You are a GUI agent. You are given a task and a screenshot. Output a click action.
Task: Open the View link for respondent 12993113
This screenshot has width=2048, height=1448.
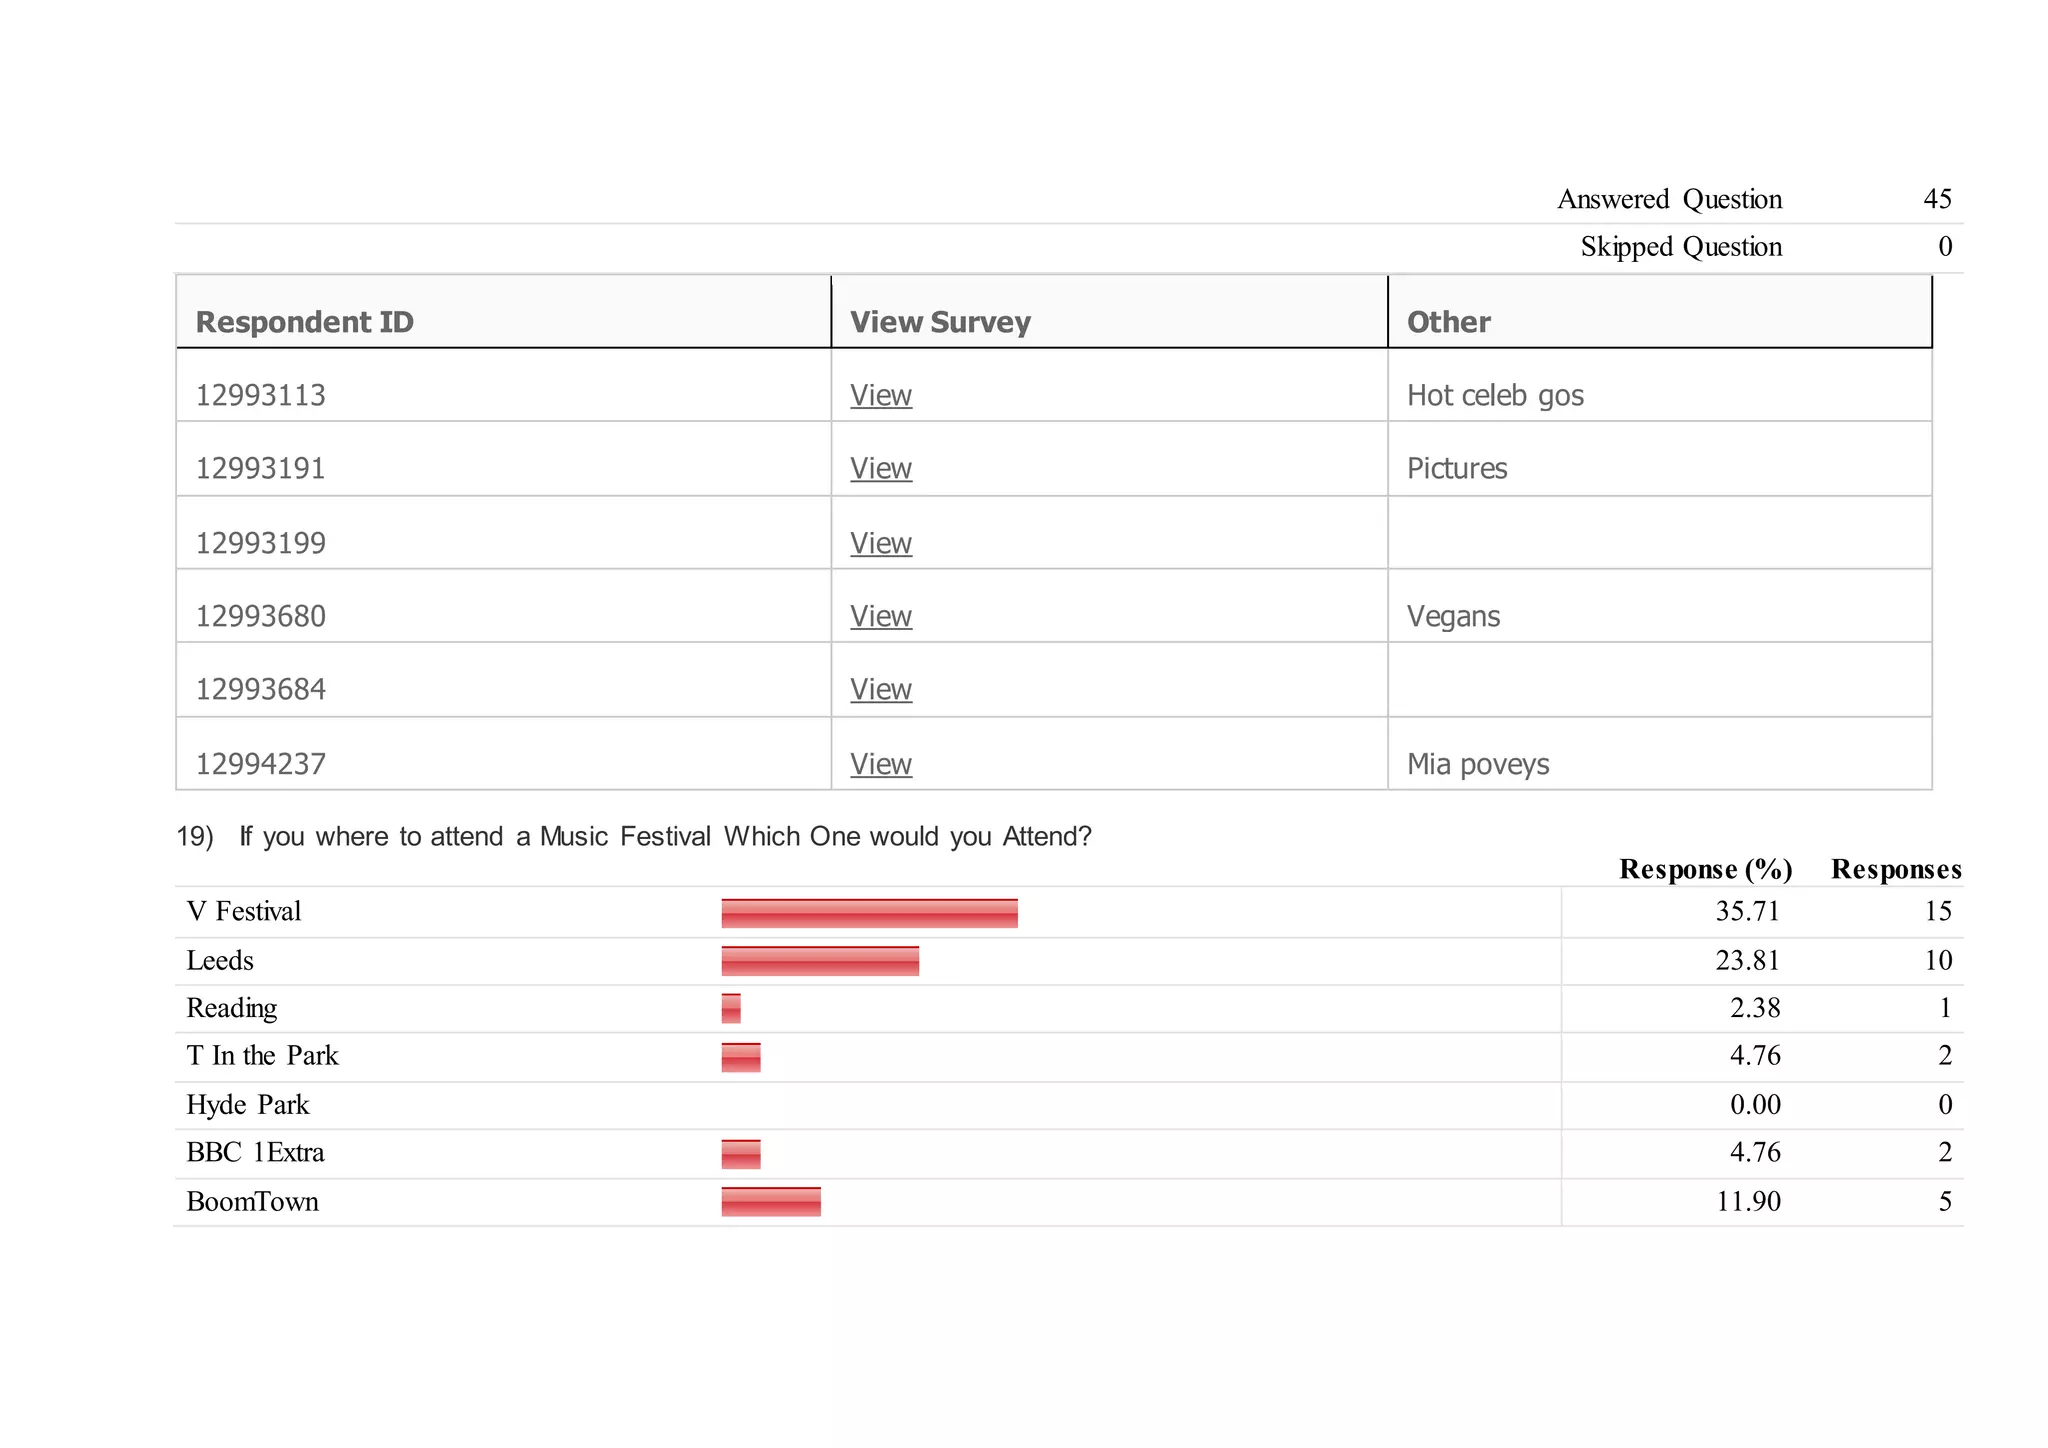point(880,396)
